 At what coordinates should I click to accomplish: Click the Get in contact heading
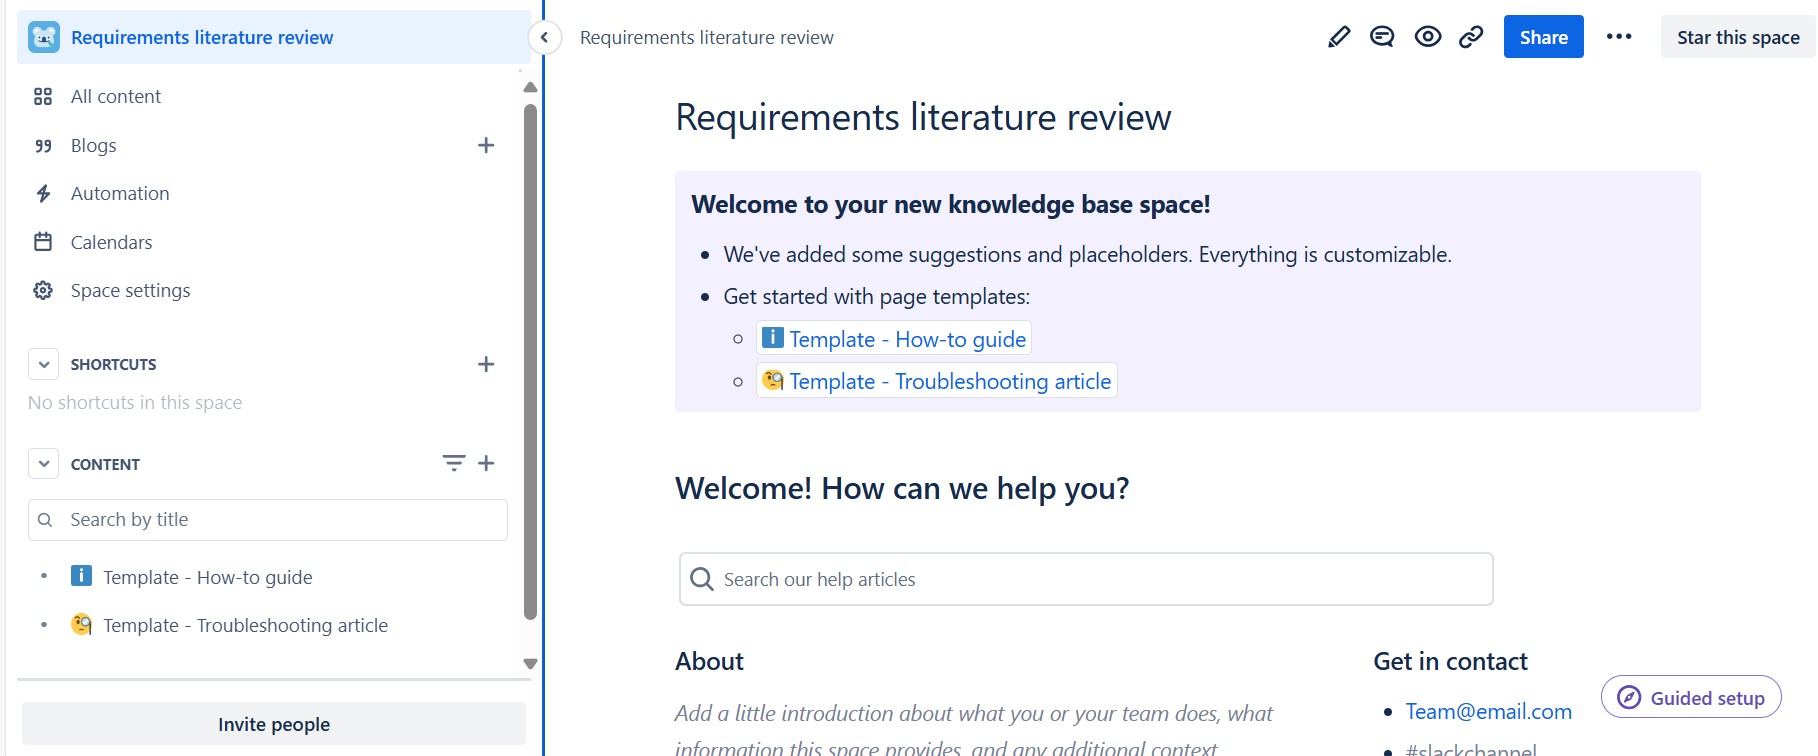(x=1450, y=661)
